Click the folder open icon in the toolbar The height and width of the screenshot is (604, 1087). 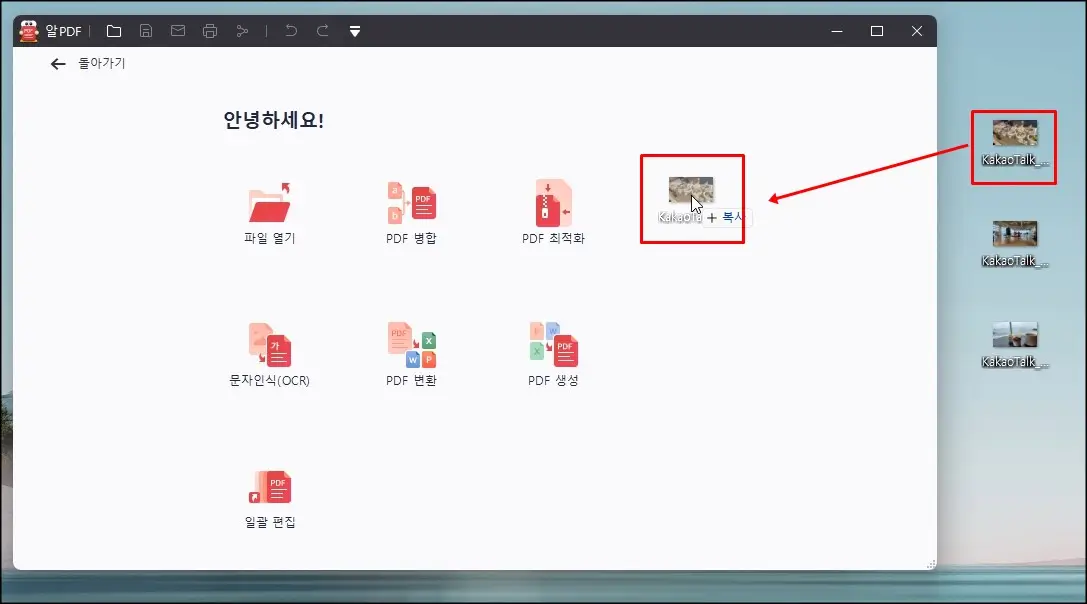114,30
